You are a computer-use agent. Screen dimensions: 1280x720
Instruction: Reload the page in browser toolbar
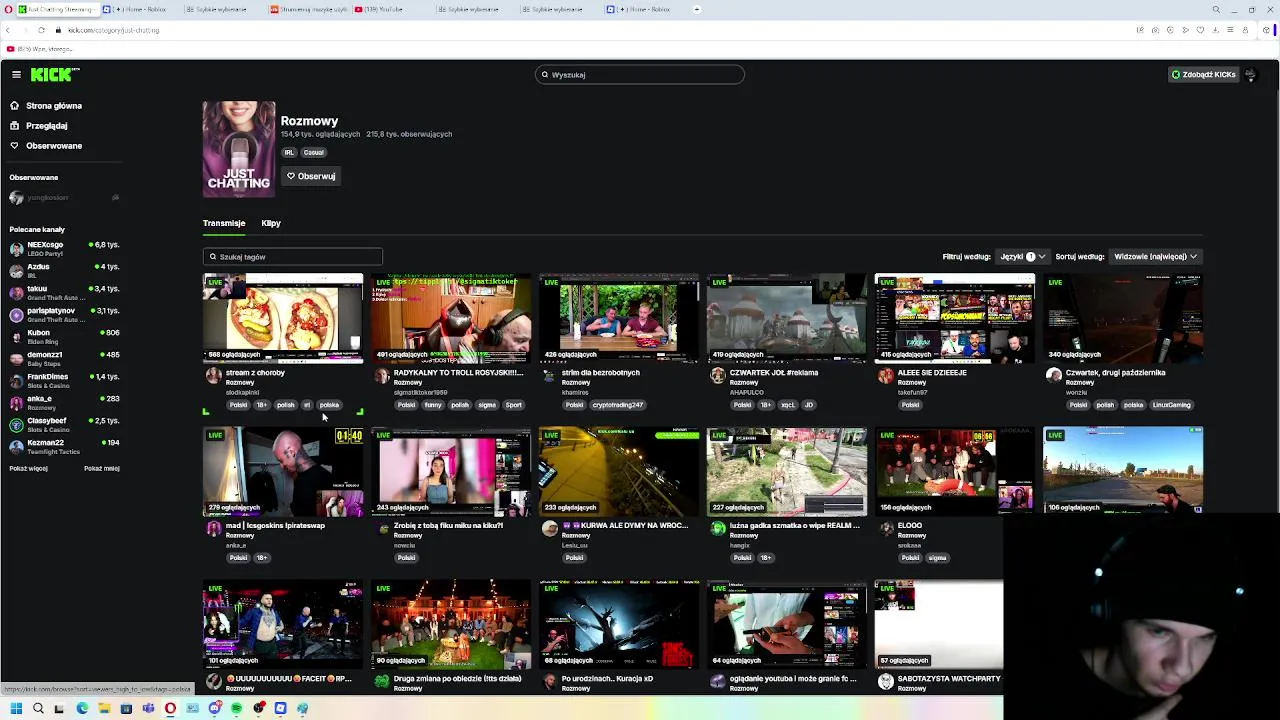[x=41, y=30]
